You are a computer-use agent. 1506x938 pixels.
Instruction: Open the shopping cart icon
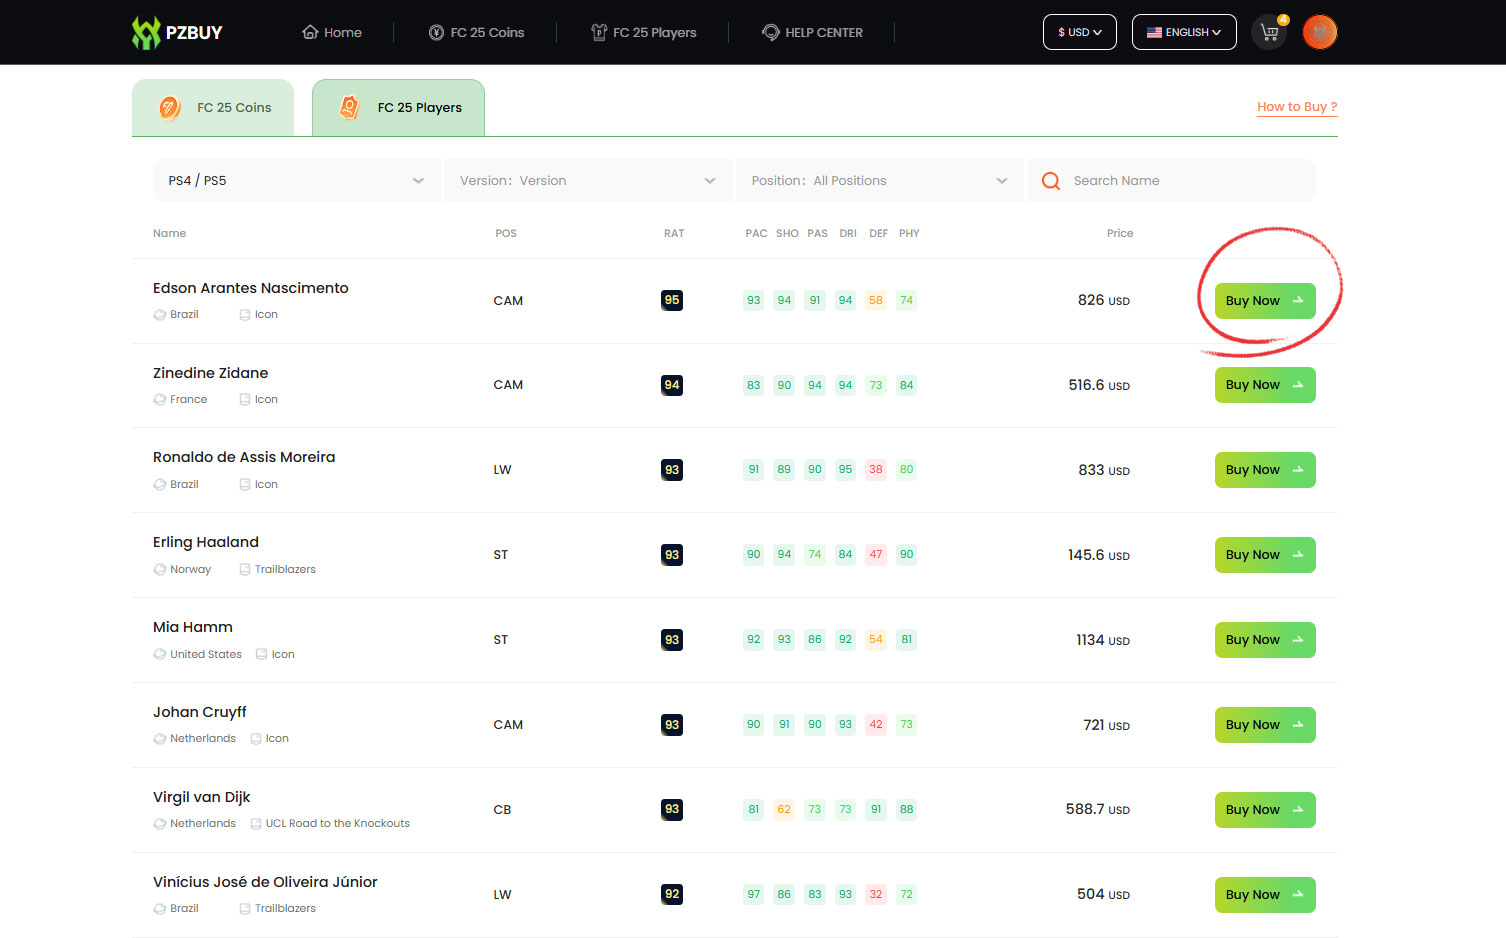point(1270,32)
